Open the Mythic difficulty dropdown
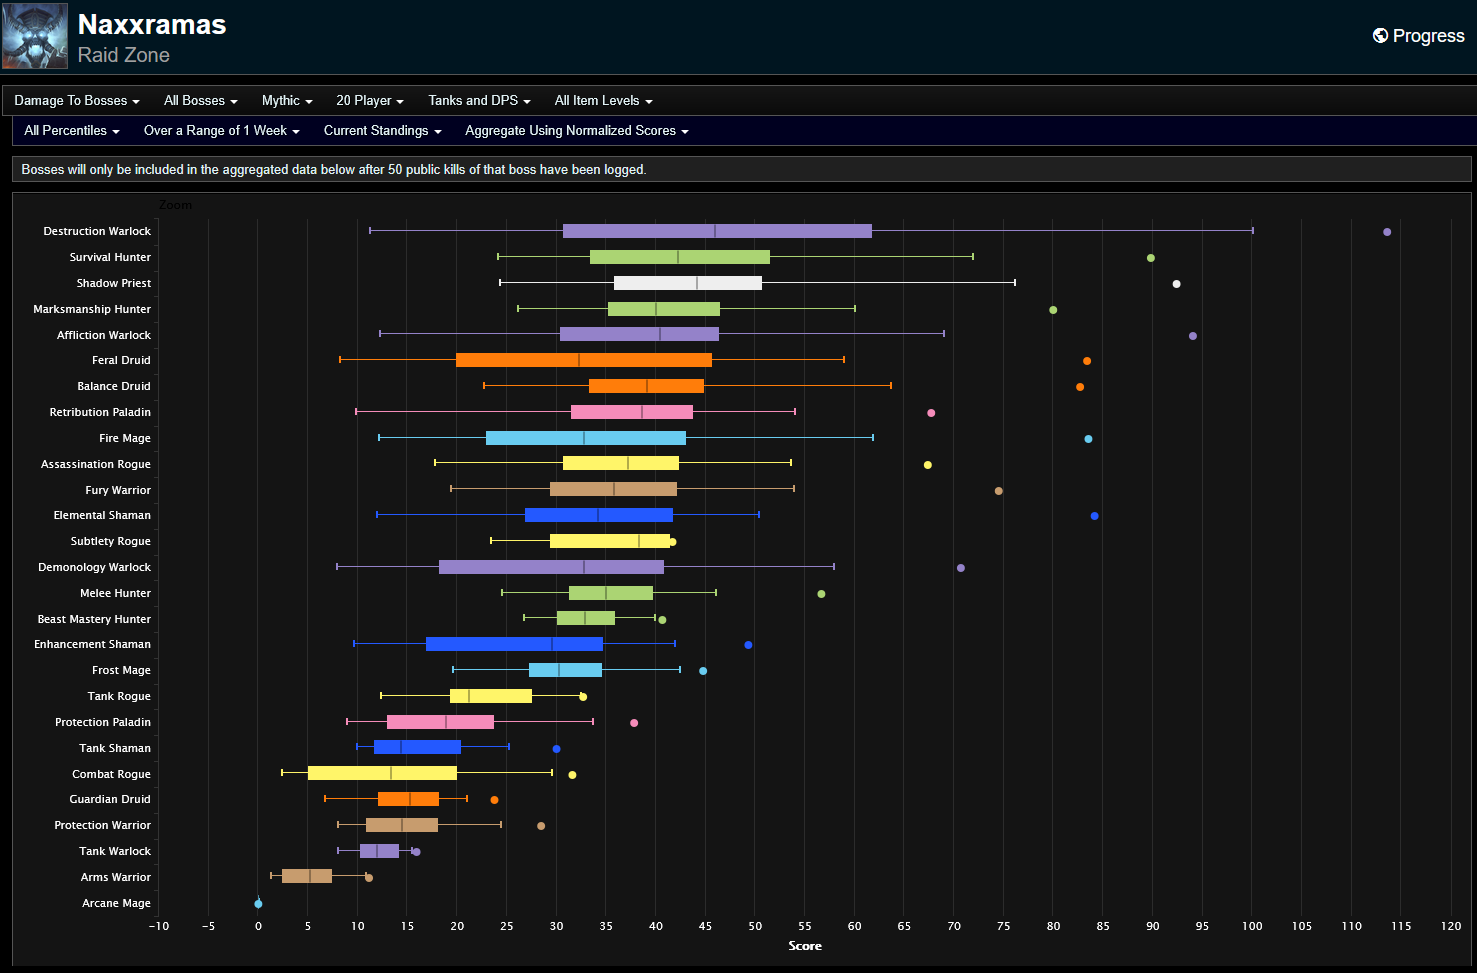This screenshot has width=1477, height=973. coord(287,101)
